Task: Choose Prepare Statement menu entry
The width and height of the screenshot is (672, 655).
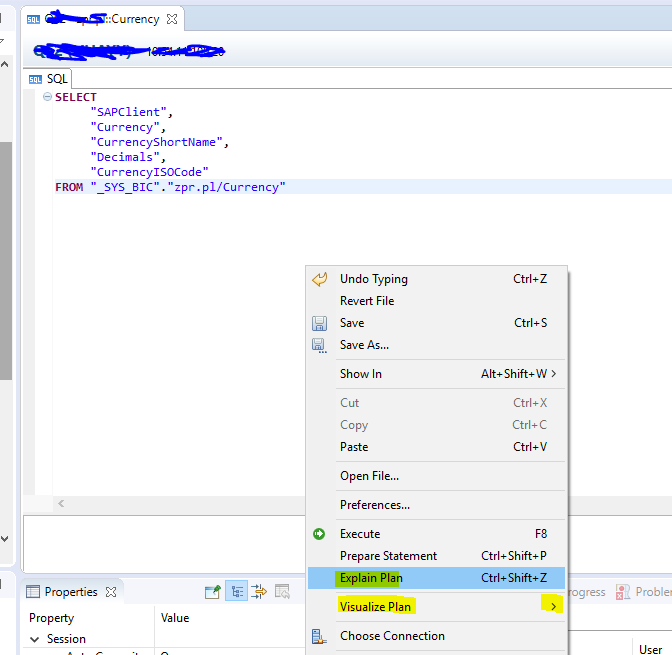Action: 388,556
